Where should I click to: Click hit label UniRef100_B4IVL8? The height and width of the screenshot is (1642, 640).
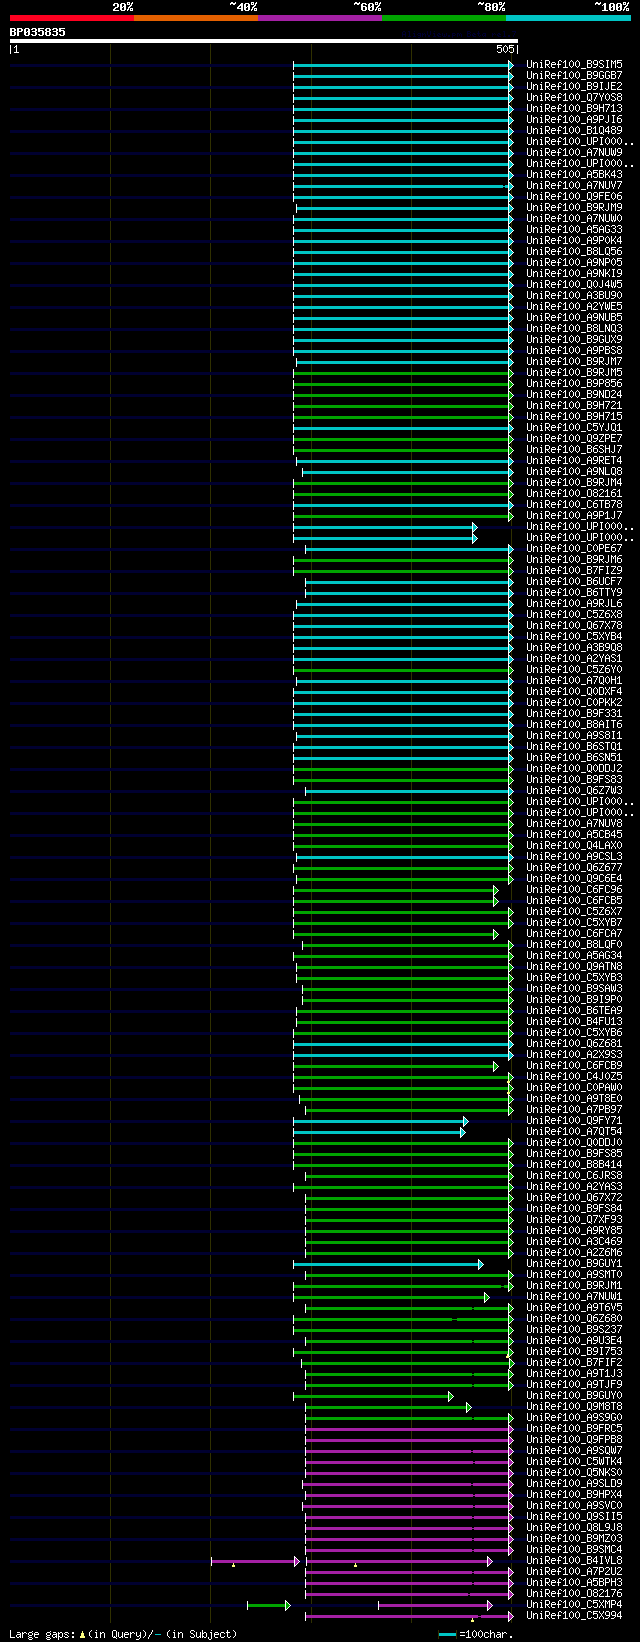coord(574,1560)
